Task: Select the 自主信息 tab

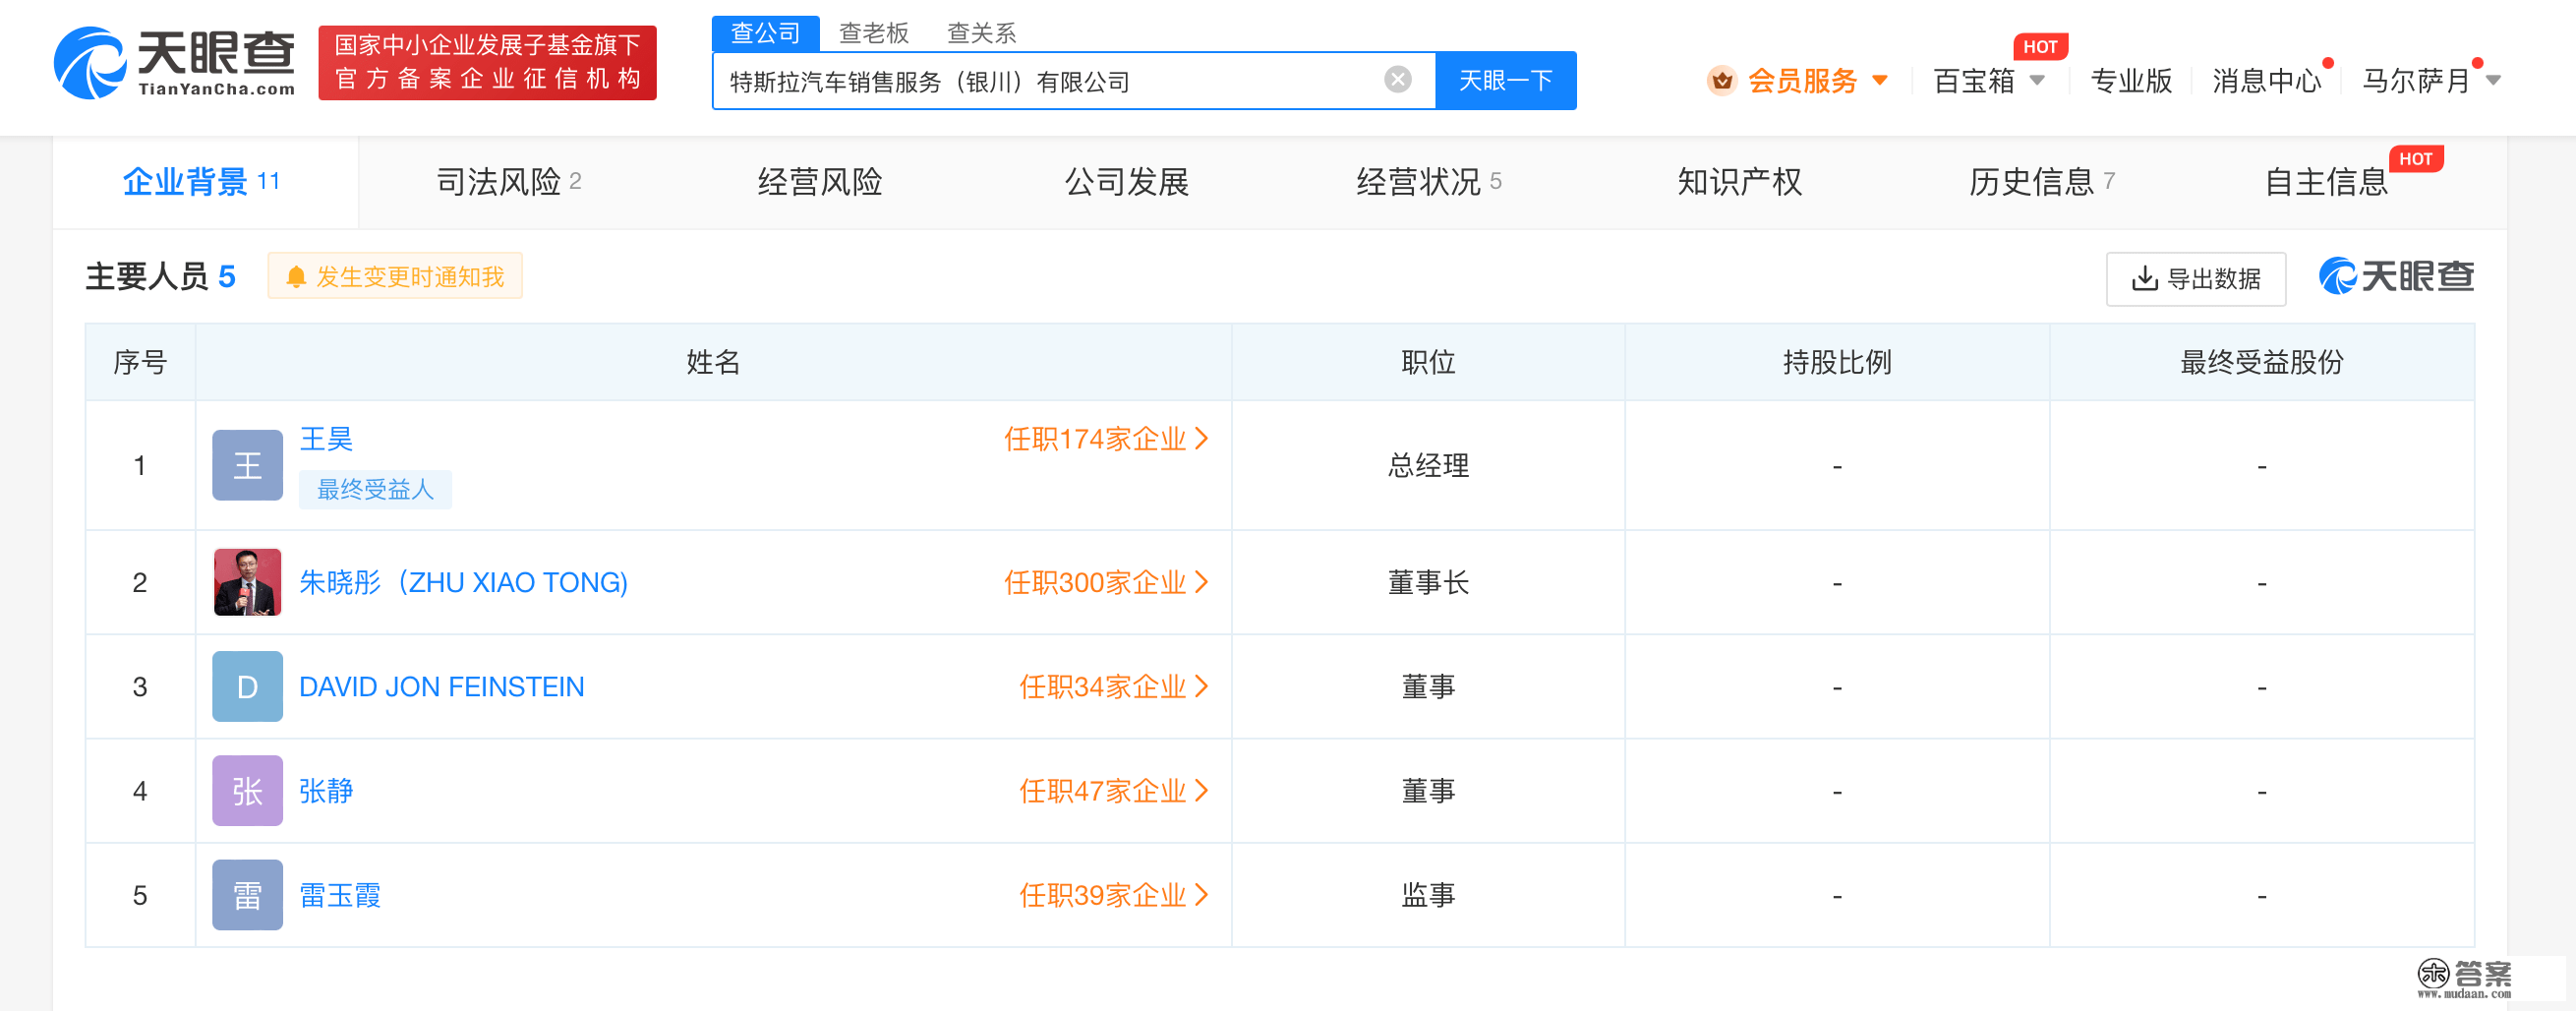Action: 2325,182
